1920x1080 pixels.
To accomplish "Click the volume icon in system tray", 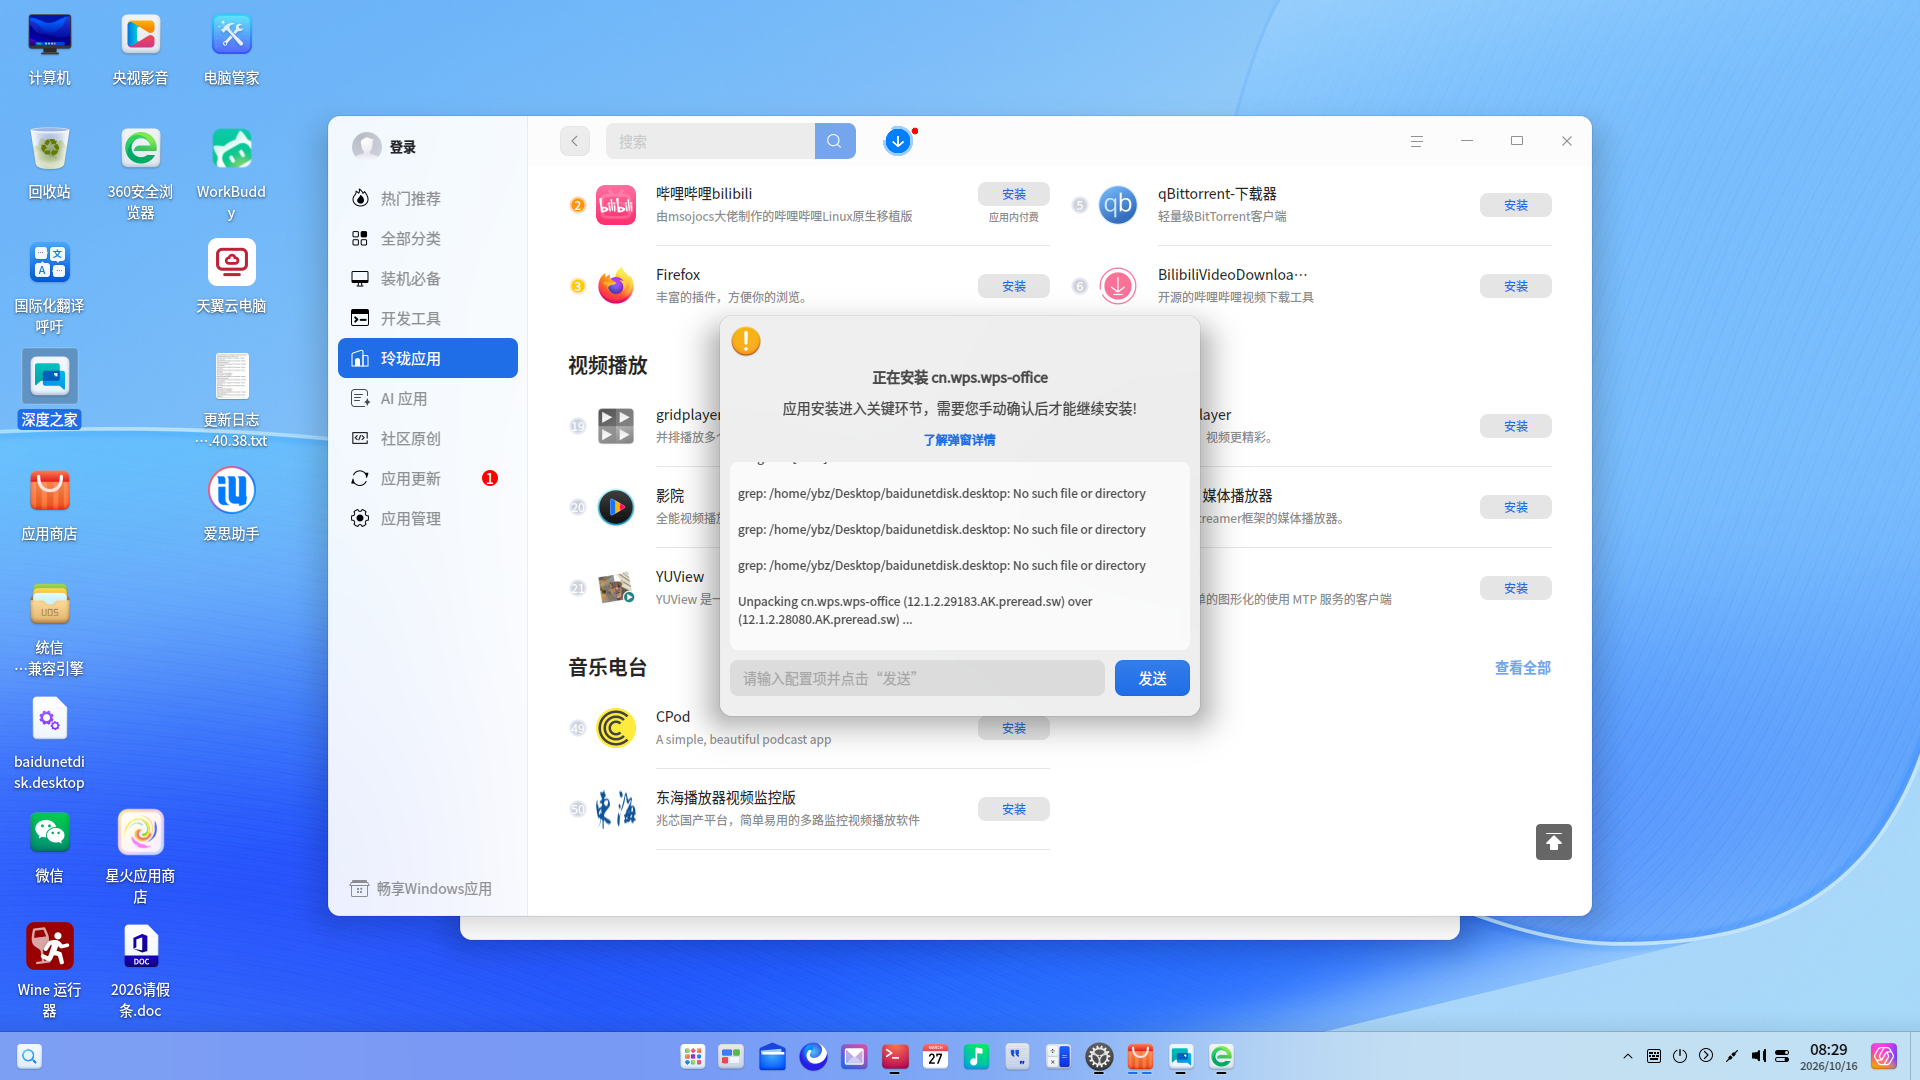I will coord(1758,1056).
